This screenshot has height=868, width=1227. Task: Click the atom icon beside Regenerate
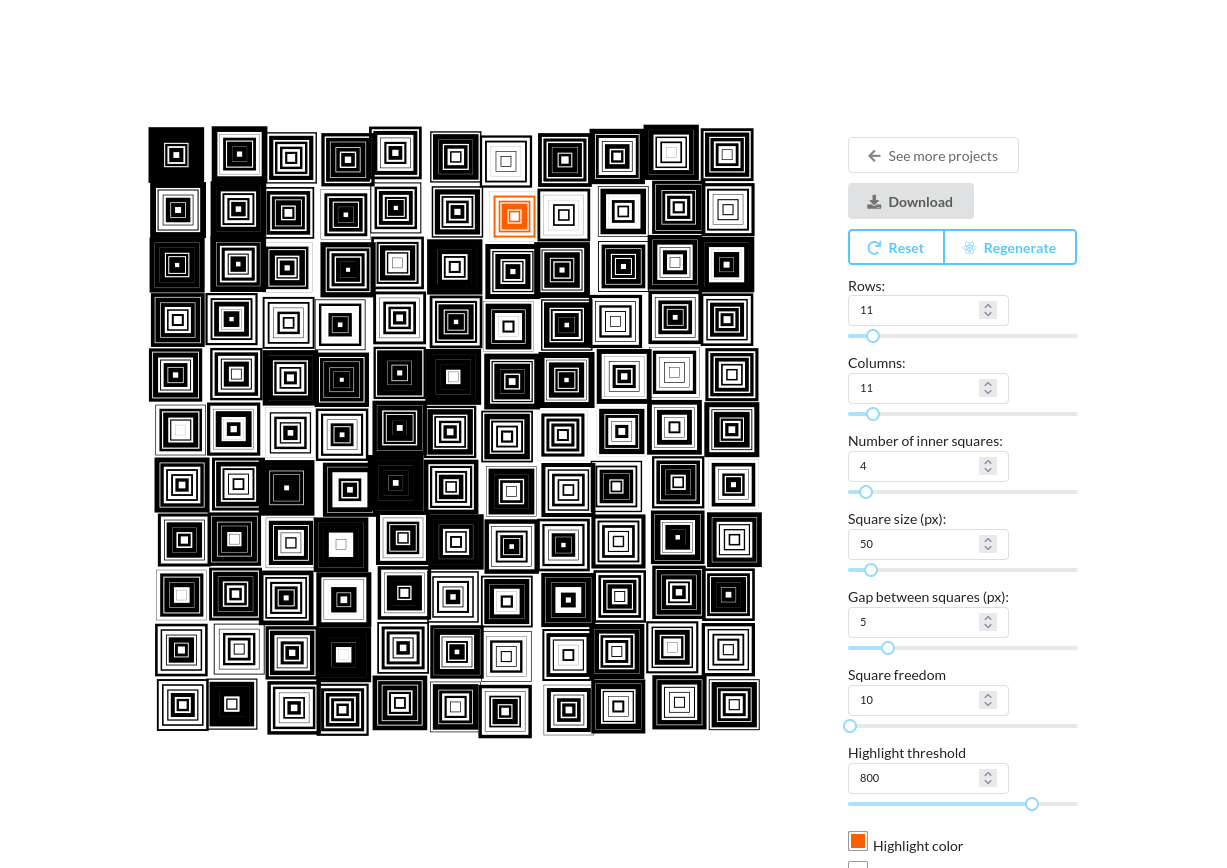(x=969, y=248)
